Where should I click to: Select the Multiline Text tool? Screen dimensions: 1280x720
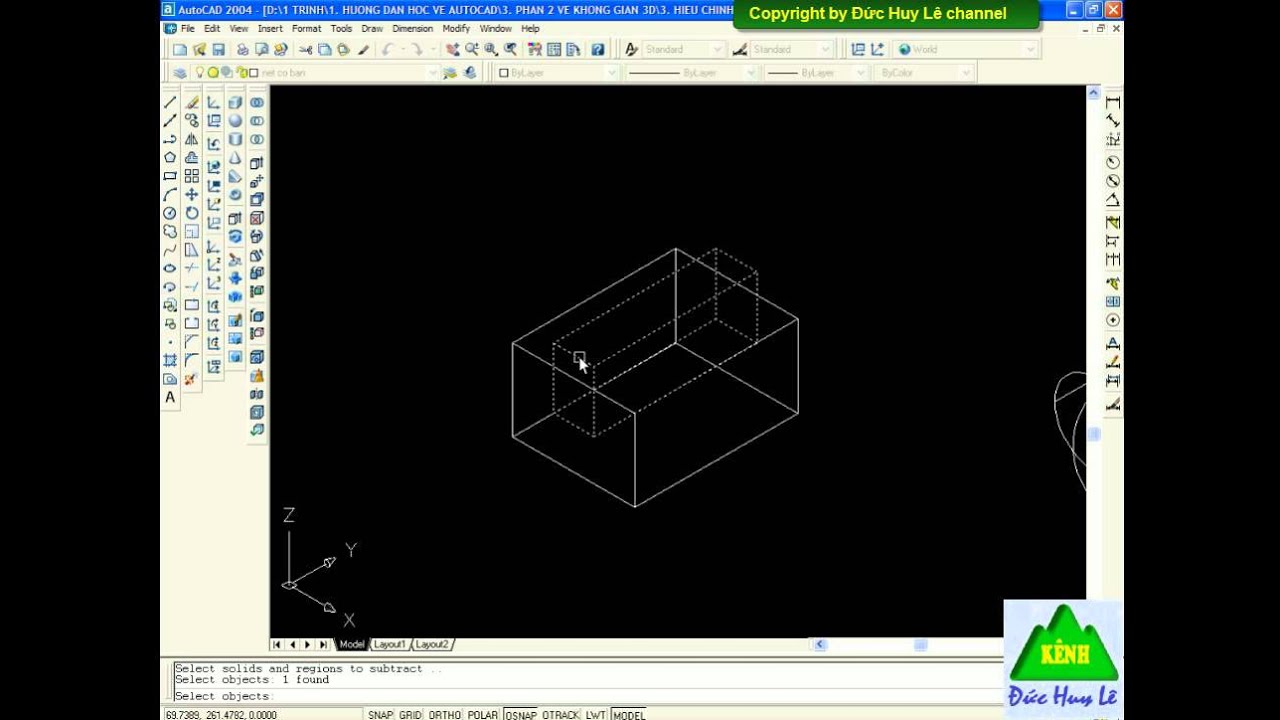coord(170,397)
